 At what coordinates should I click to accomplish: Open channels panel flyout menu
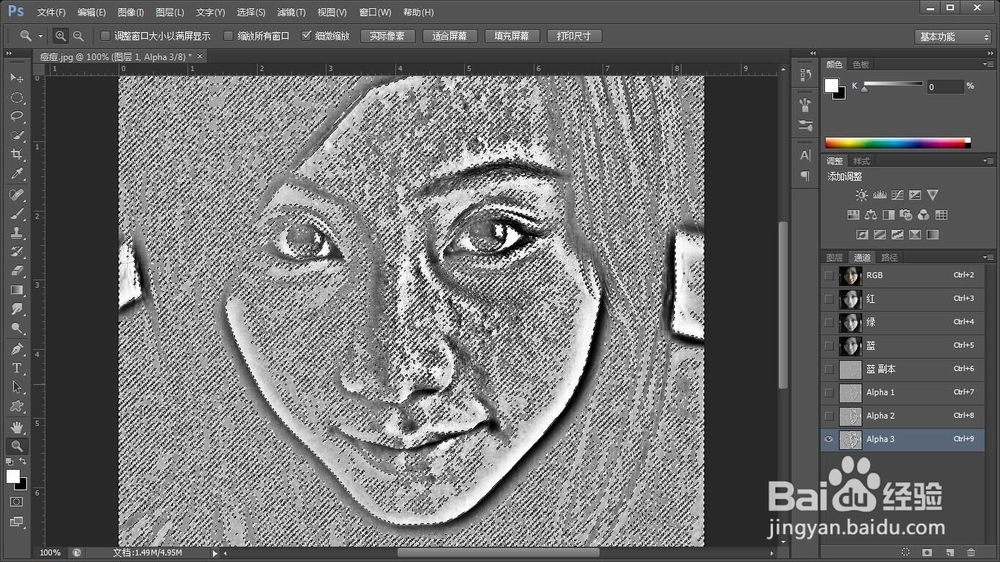point(987,257)
